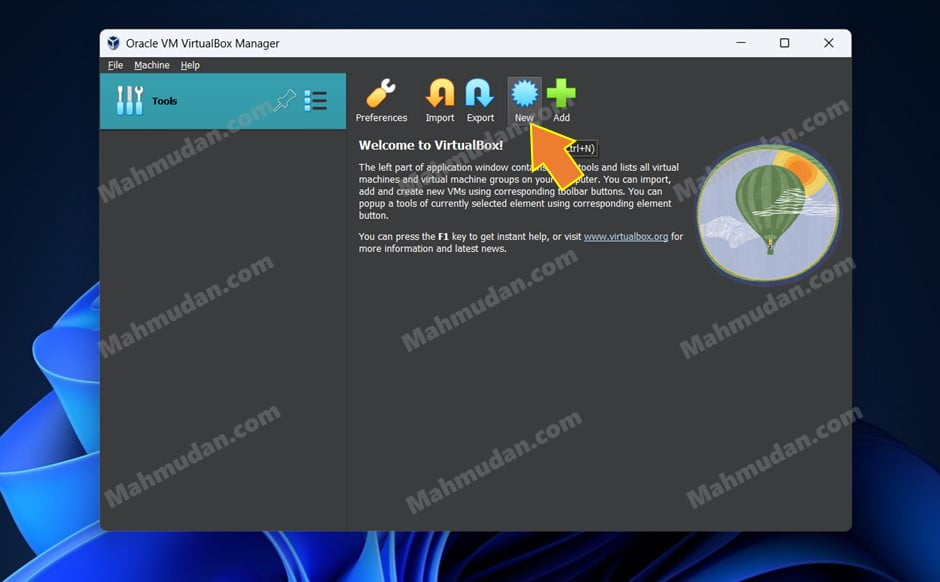The image size is (940, 582).
Task: Select the Tools entry in left panel
Action: coord(164,101)
